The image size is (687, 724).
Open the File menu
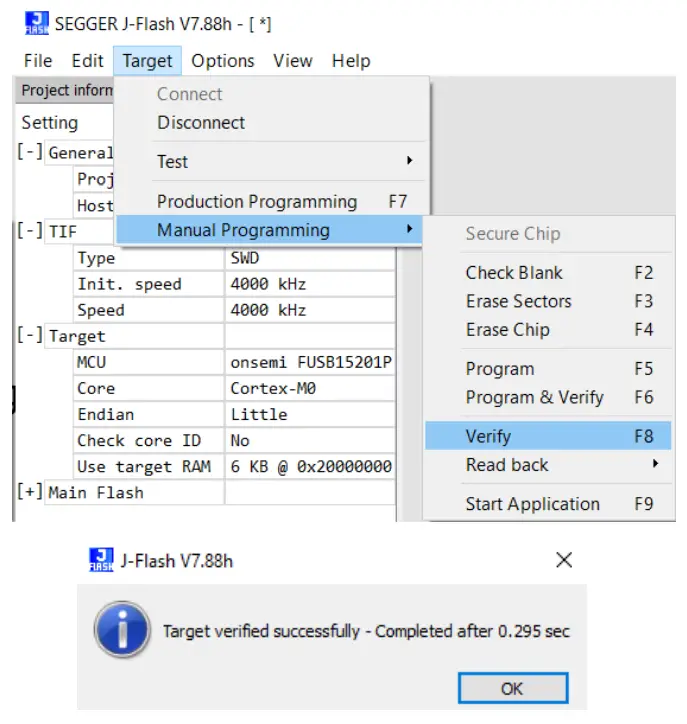pyautogui.click(x=38, y=61)
